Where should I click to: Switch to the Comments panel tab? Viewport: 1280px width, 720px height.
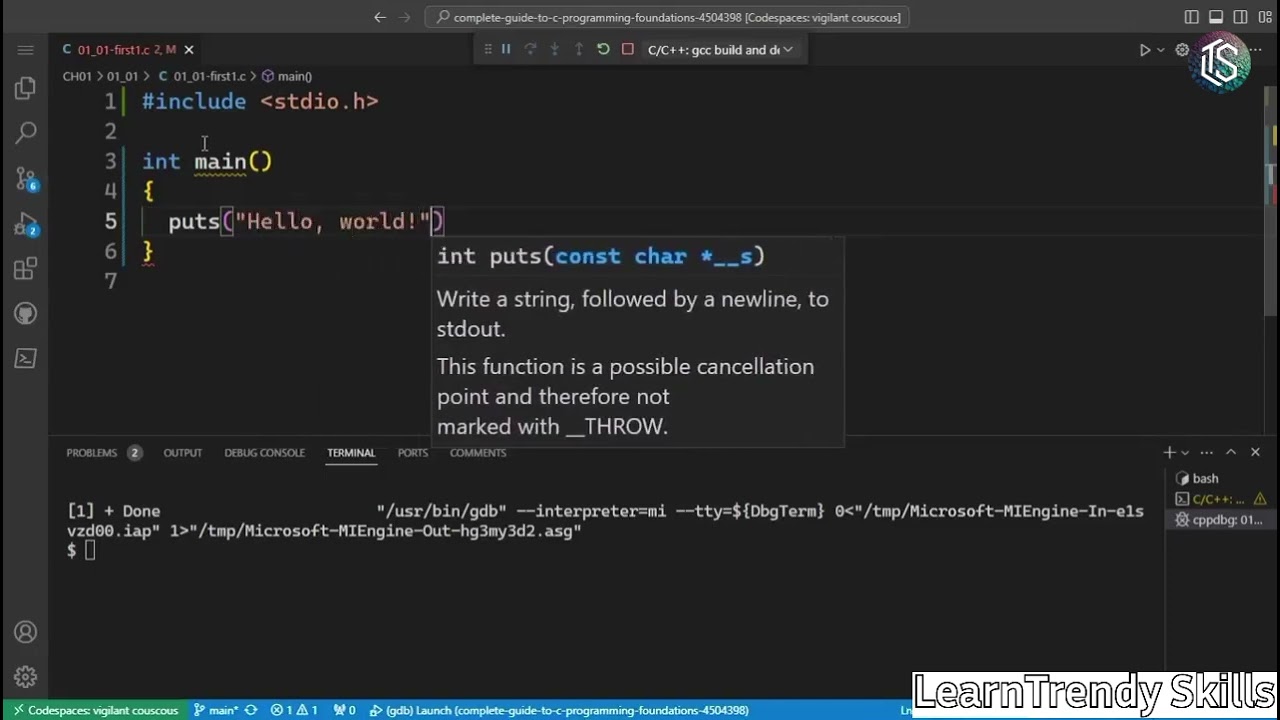tap(478, 453)
